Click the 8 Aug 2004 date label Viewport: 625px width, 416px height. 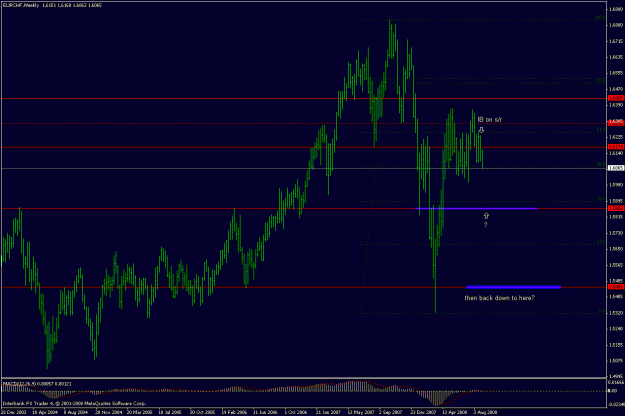coord(76,412)
